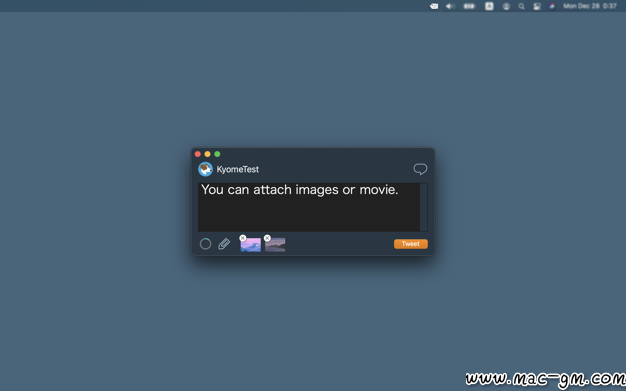The image size is (626, 391).
Task: Open the second attached dusk landscape thumbnail
Action: pyautogui.click(x=275, y=245)
